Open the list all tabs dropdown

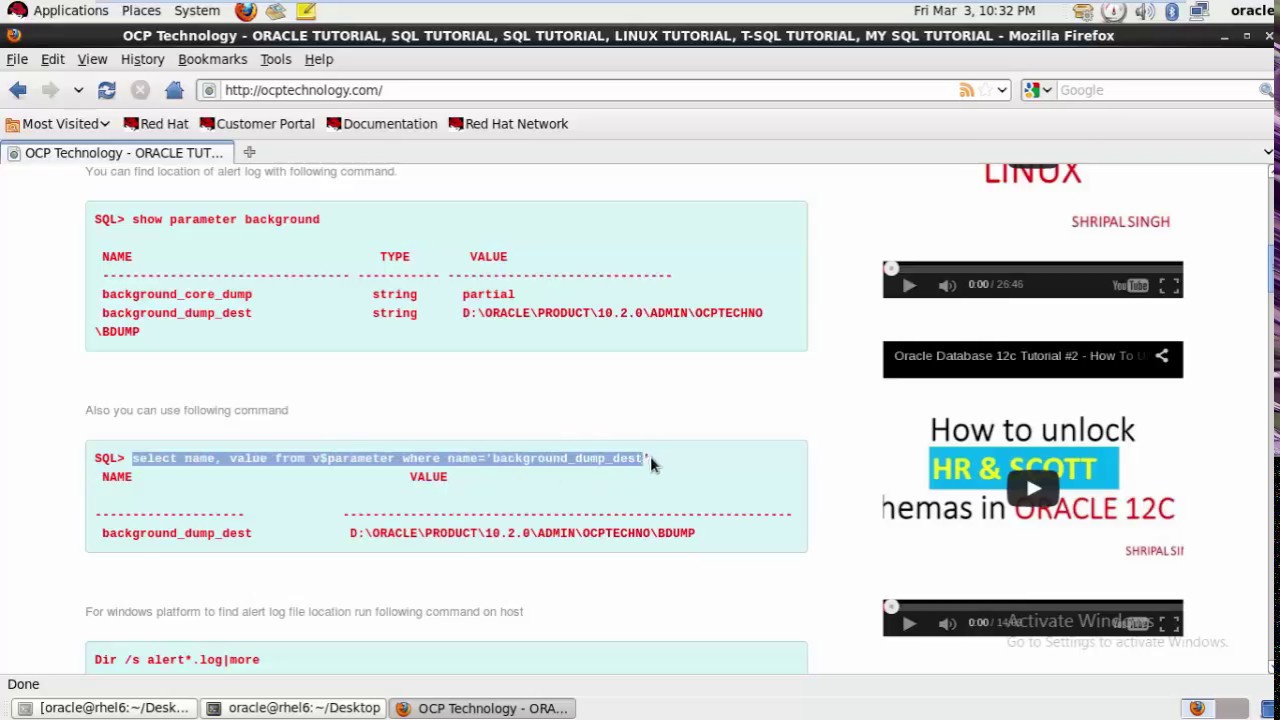[x=1268, y=152]
